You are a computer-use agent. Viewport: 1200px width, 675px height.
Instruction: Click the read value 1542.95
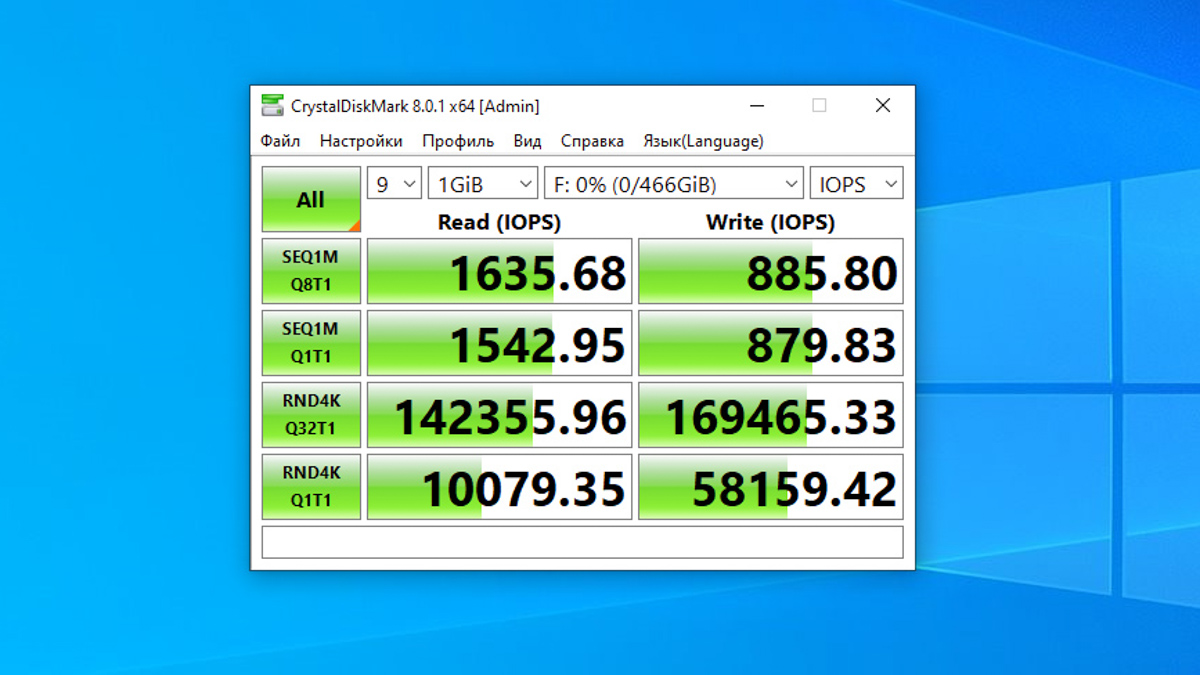tap(499, 343)
